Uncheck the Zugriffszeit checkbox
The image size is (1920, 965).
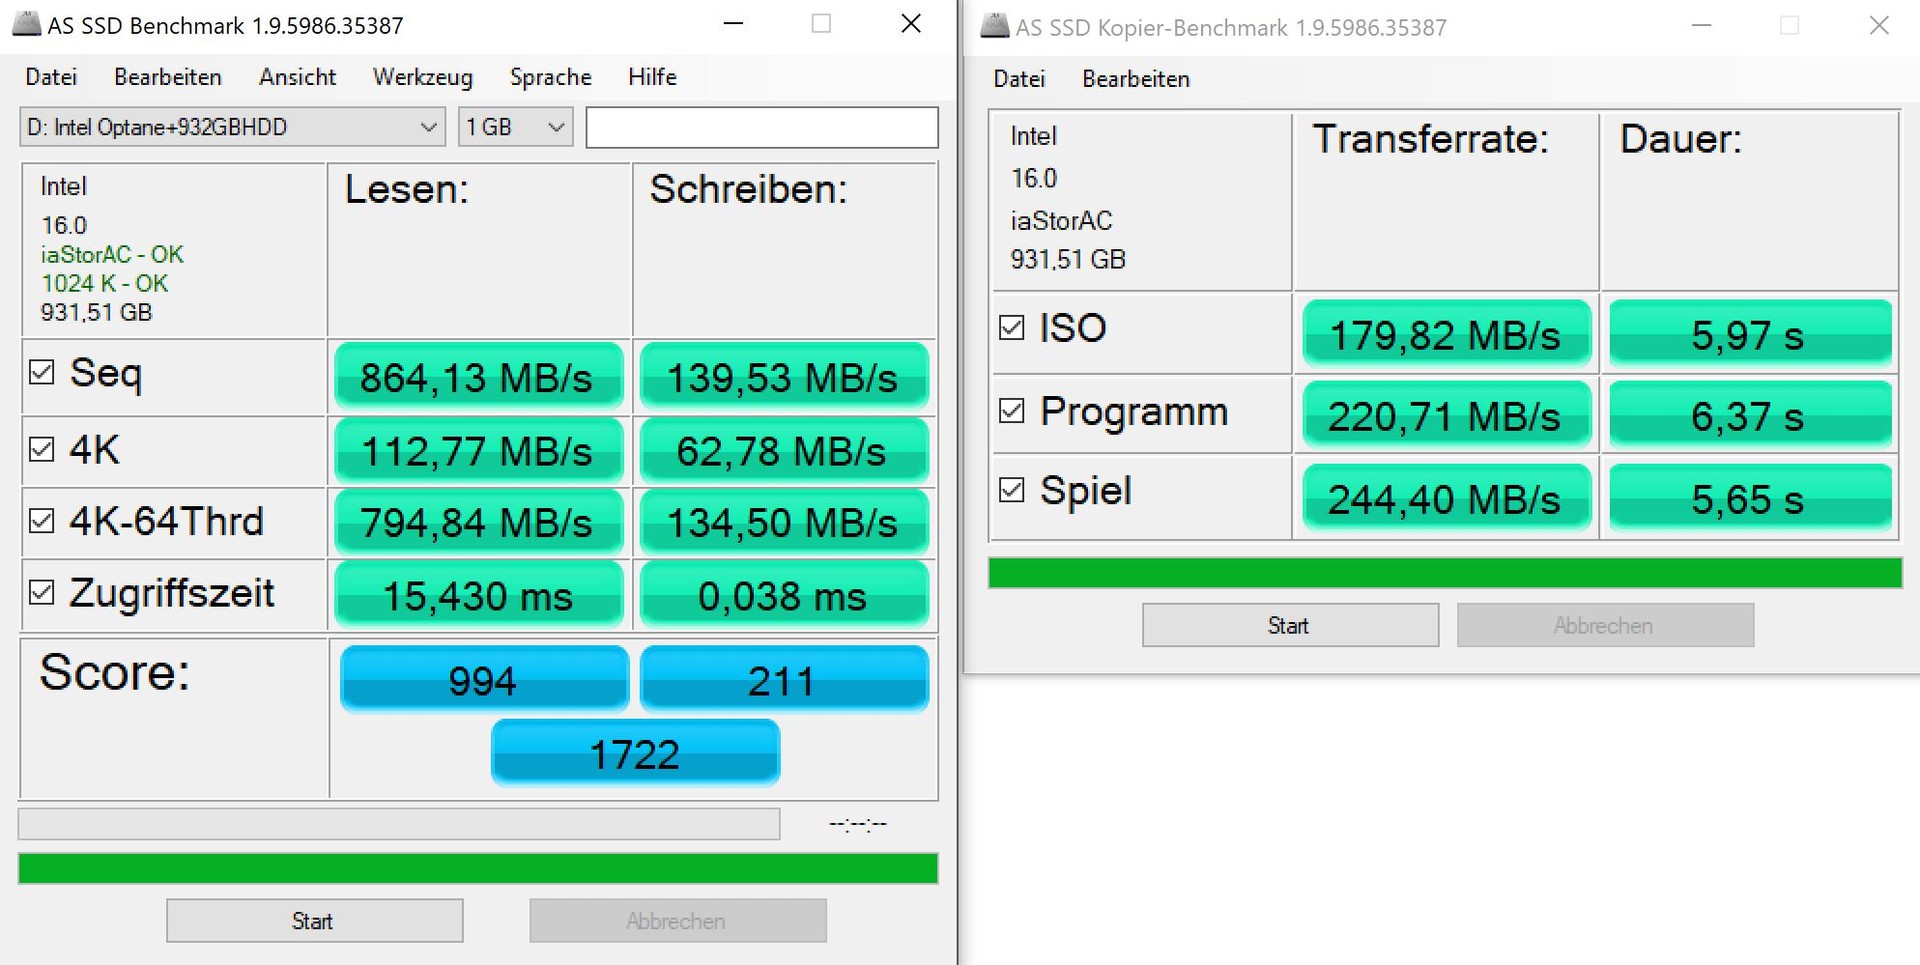(x=42, y=593)
